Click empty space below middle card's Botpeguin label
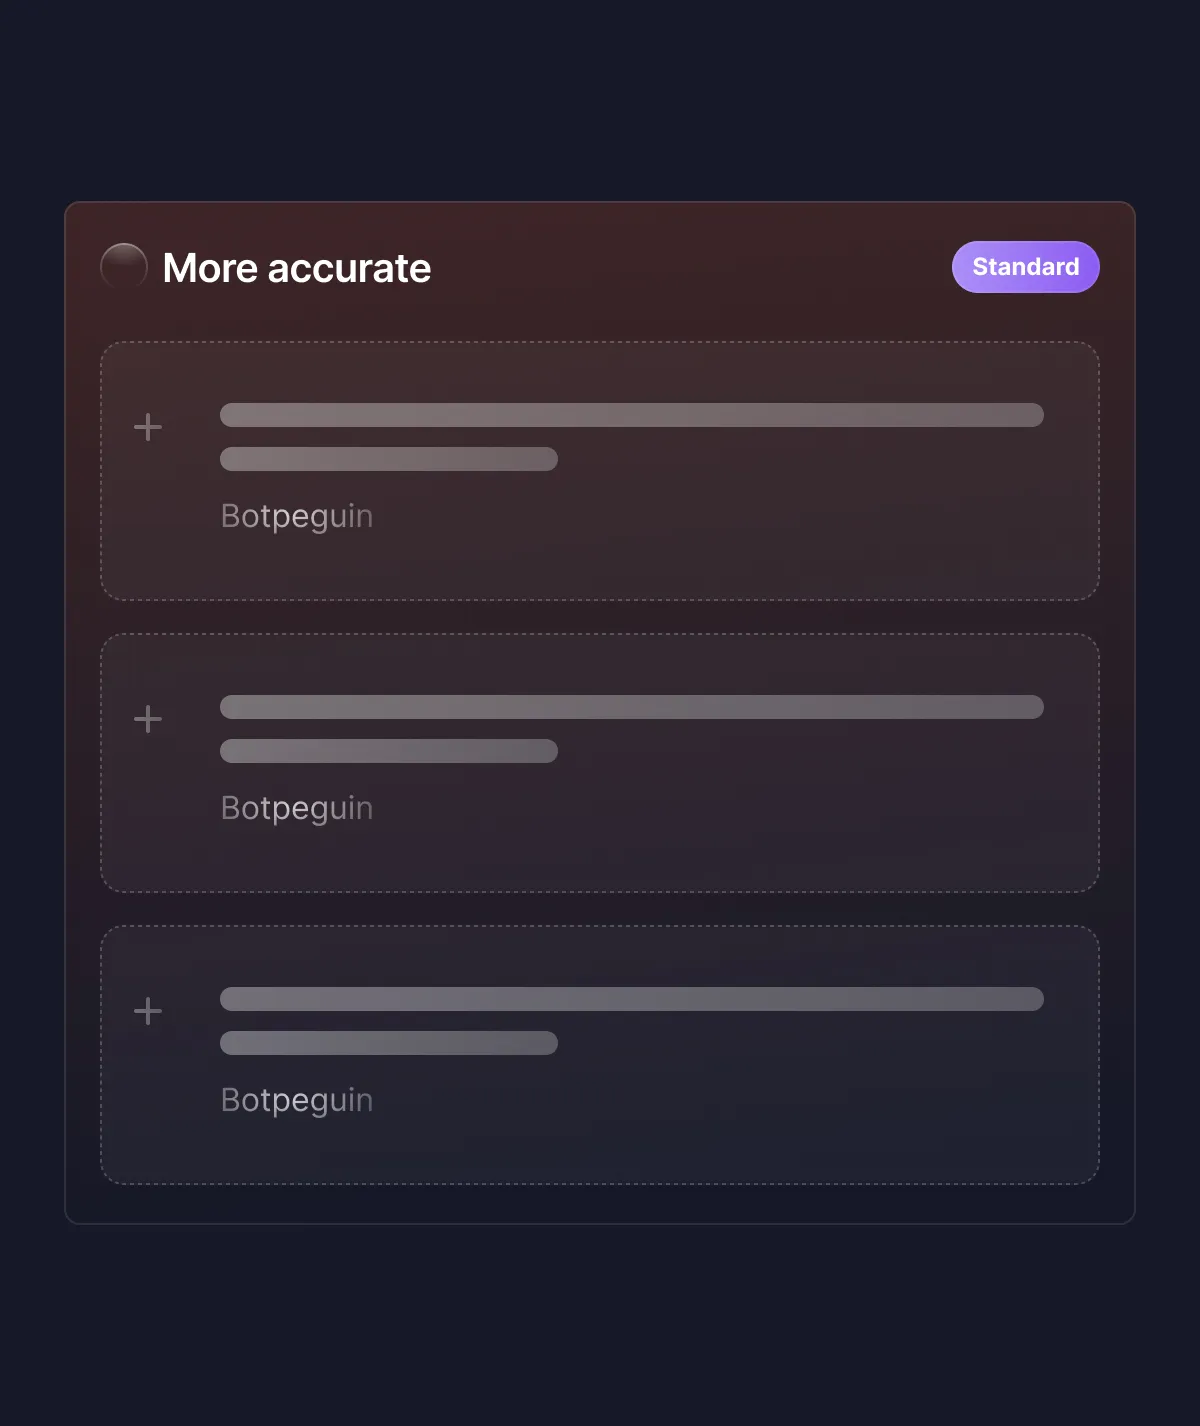 (x=600, y=860)
